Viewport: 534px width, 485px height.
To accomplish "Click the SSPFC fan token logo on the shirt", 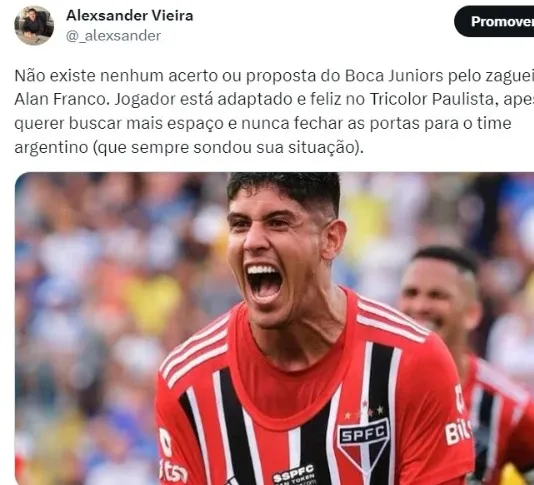I will 293,474.
